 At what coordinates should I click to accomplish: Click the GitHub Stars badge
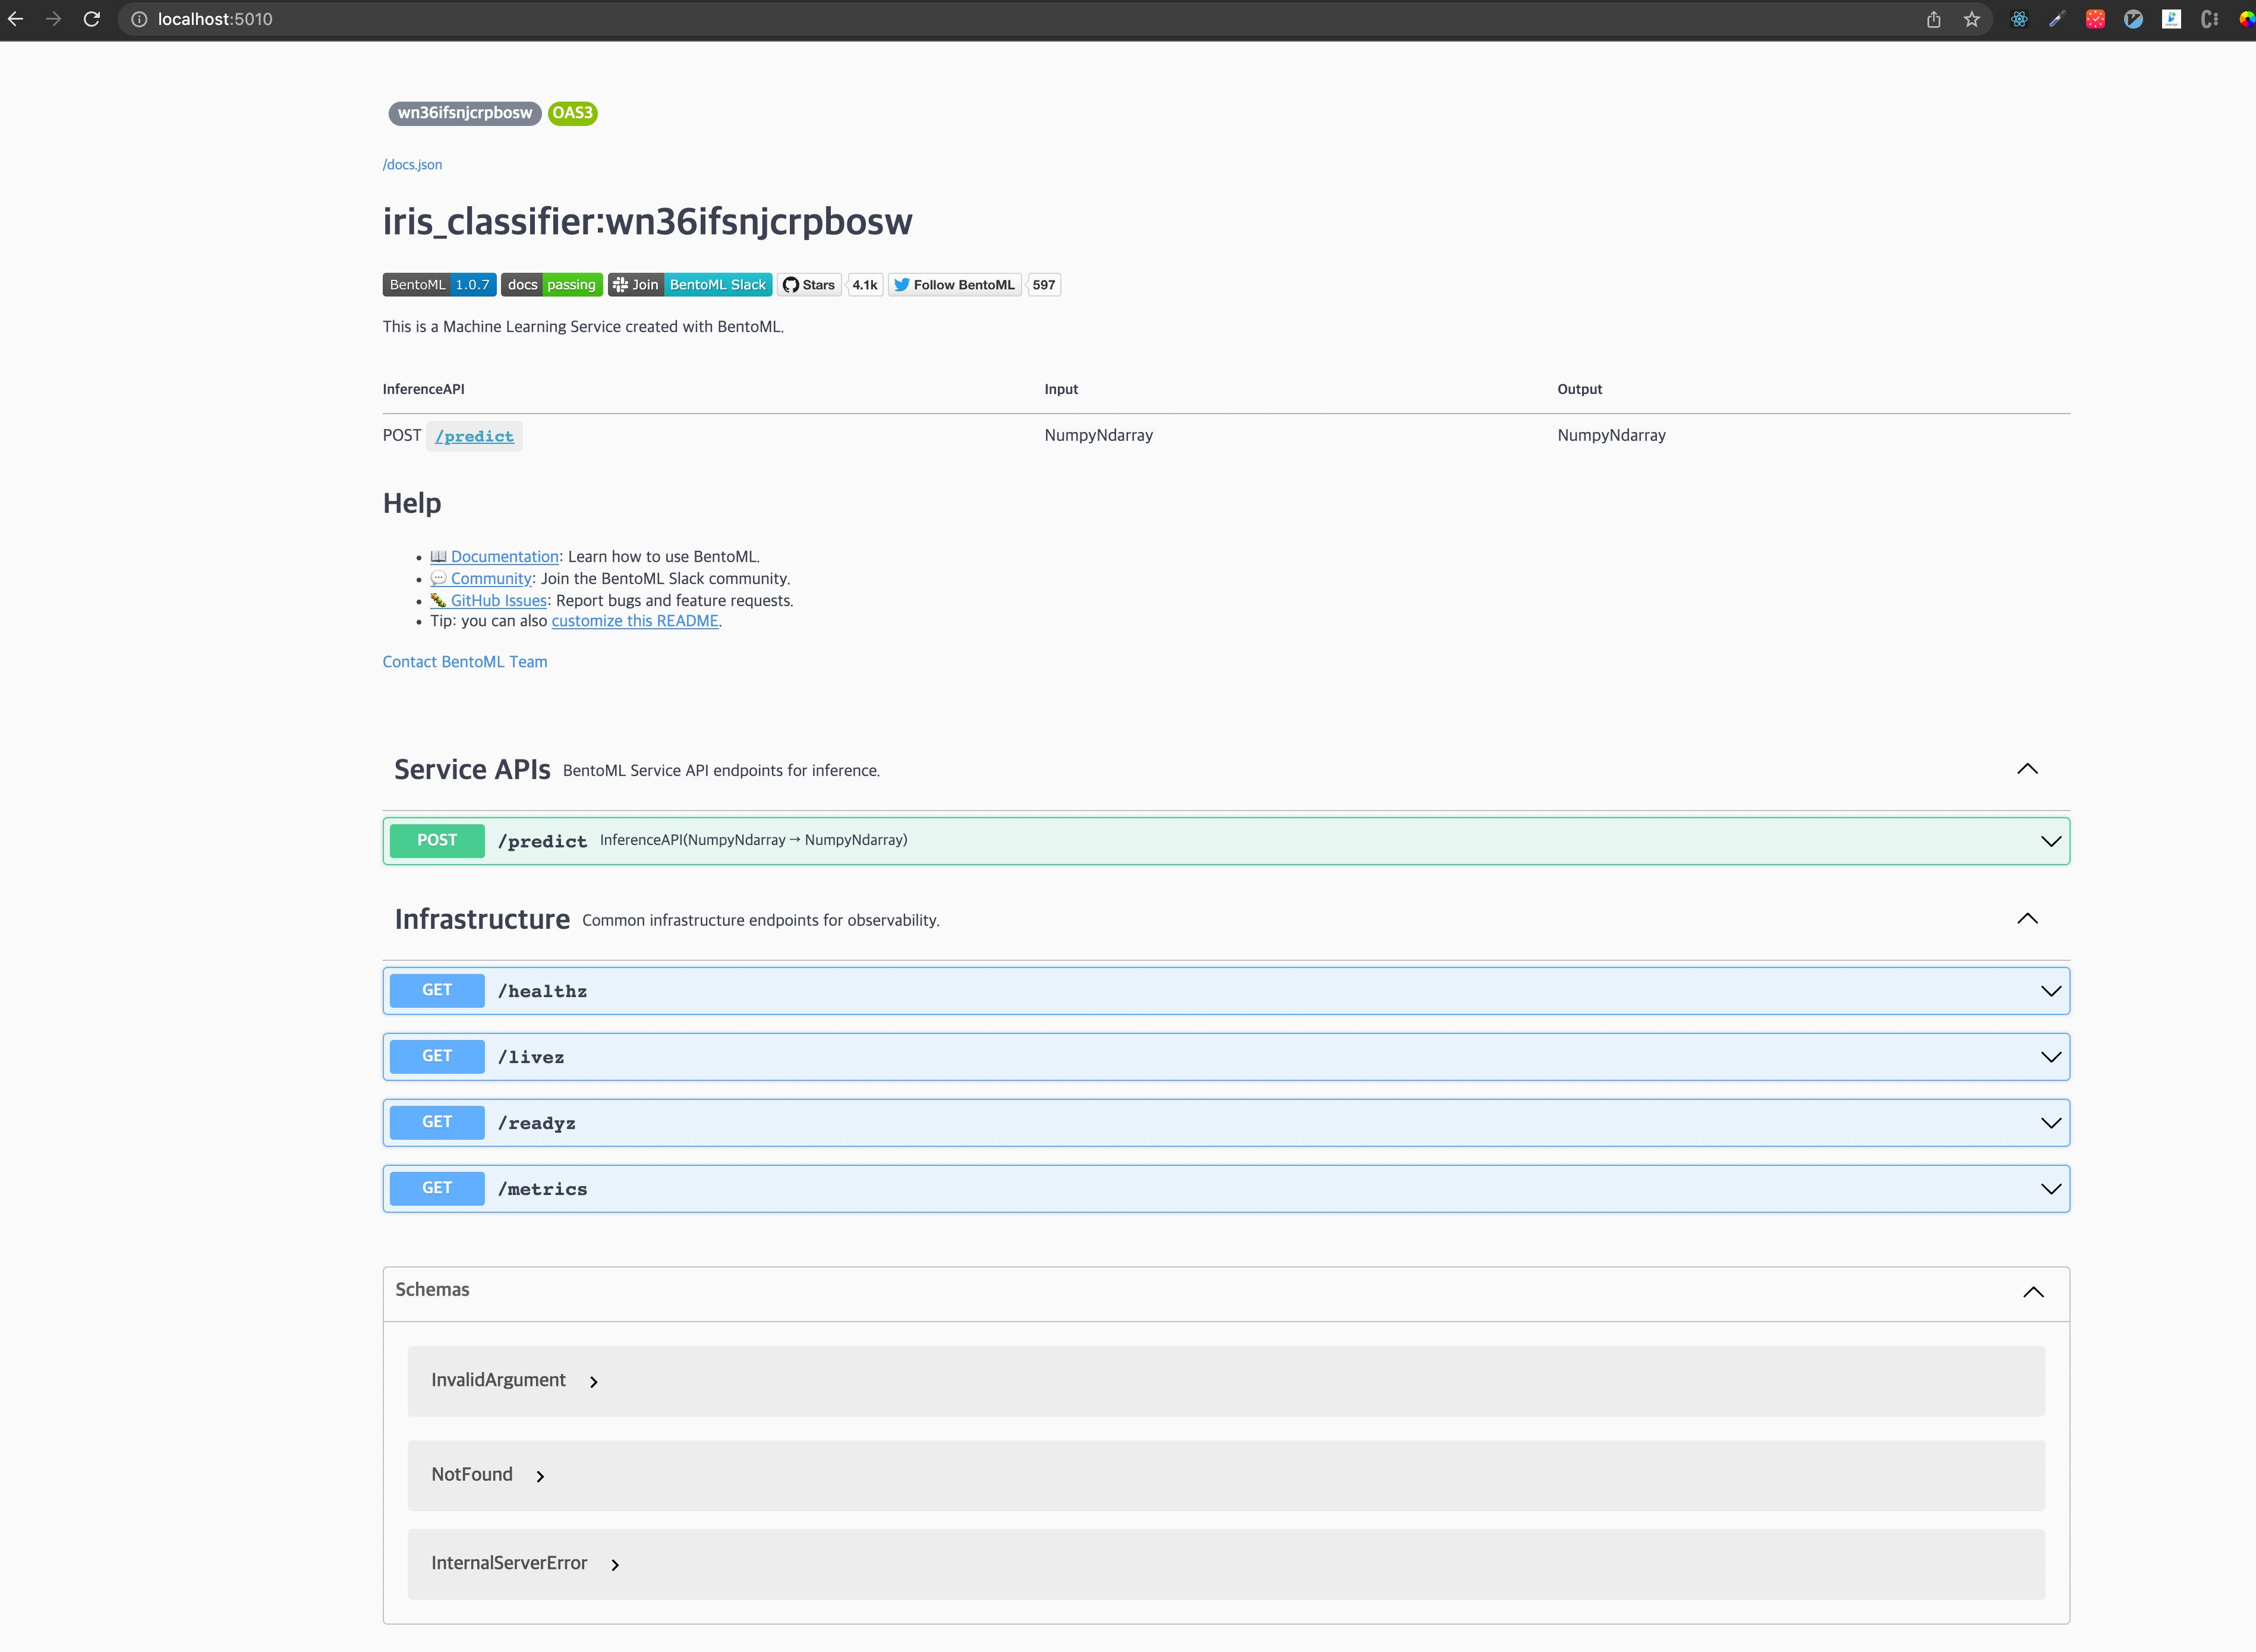click(x=809, y=285)
